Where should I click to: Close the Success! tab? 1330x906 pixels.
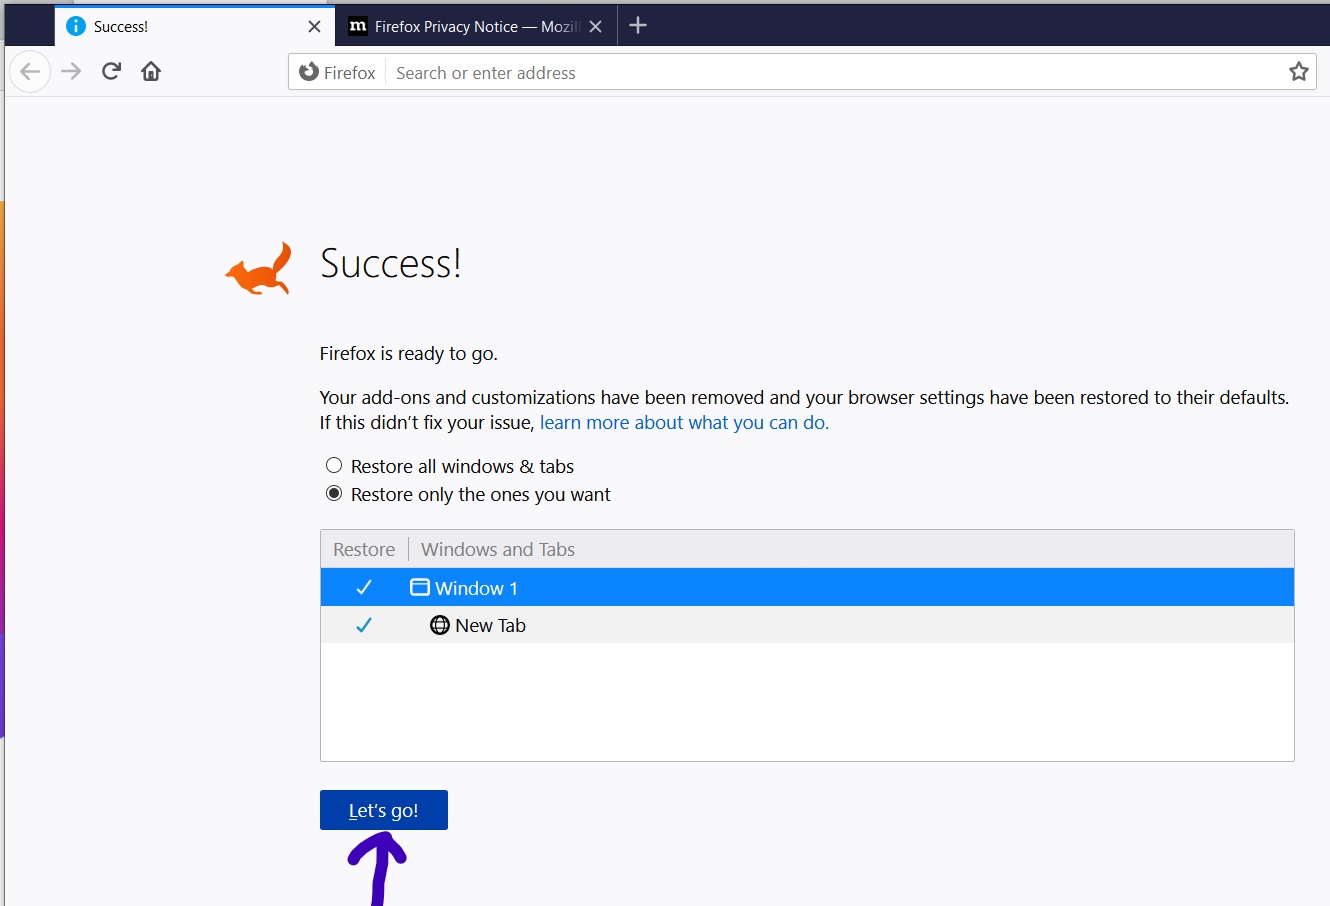coord(314,27)
